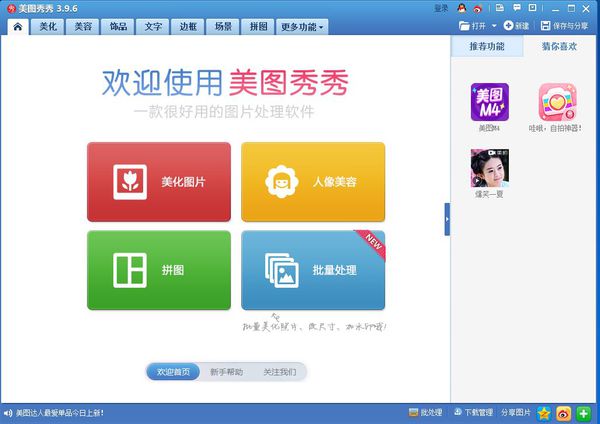The width and height of the screenshot is (600, 424).
Task: Click the 打开 folder button
Action: [473, 26]
